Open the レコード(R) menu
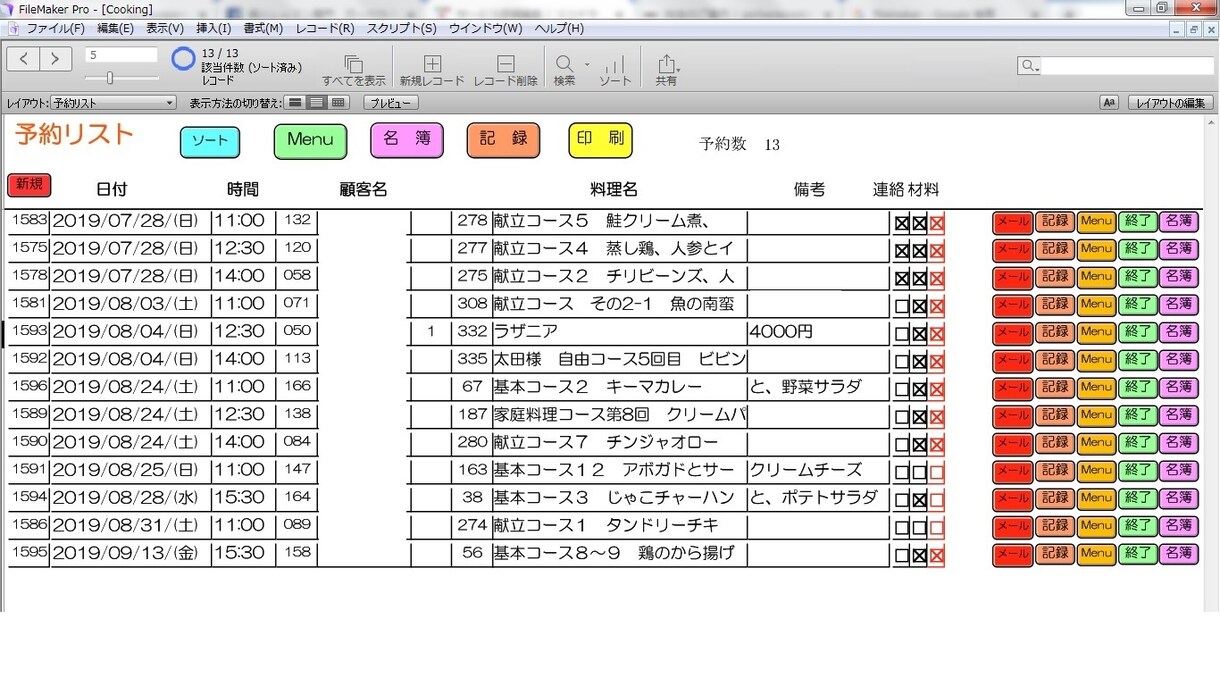1220x686 pixels. coord(325,28)
